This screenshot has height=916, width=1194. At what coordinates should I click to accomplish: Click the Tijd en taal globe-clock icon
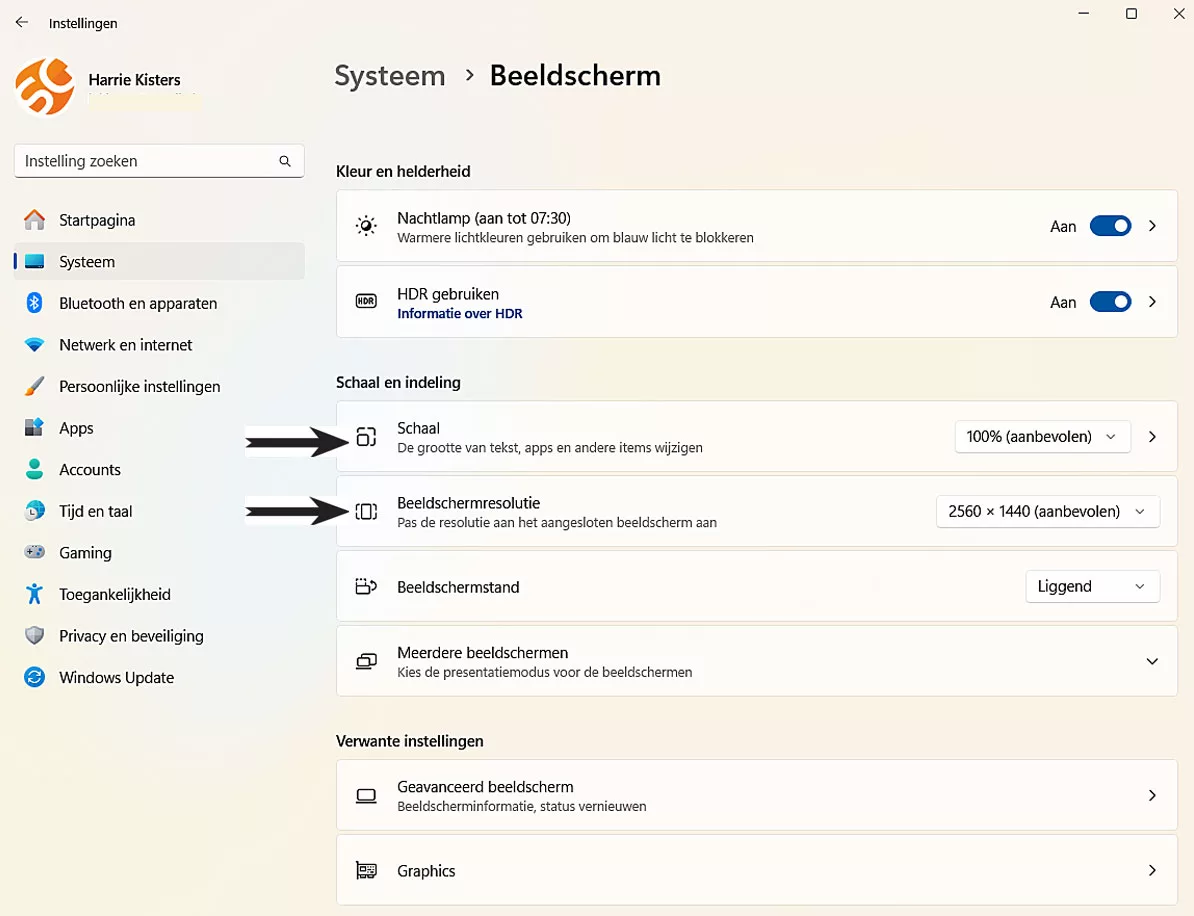pyautogui.click(x=34, y=511)
